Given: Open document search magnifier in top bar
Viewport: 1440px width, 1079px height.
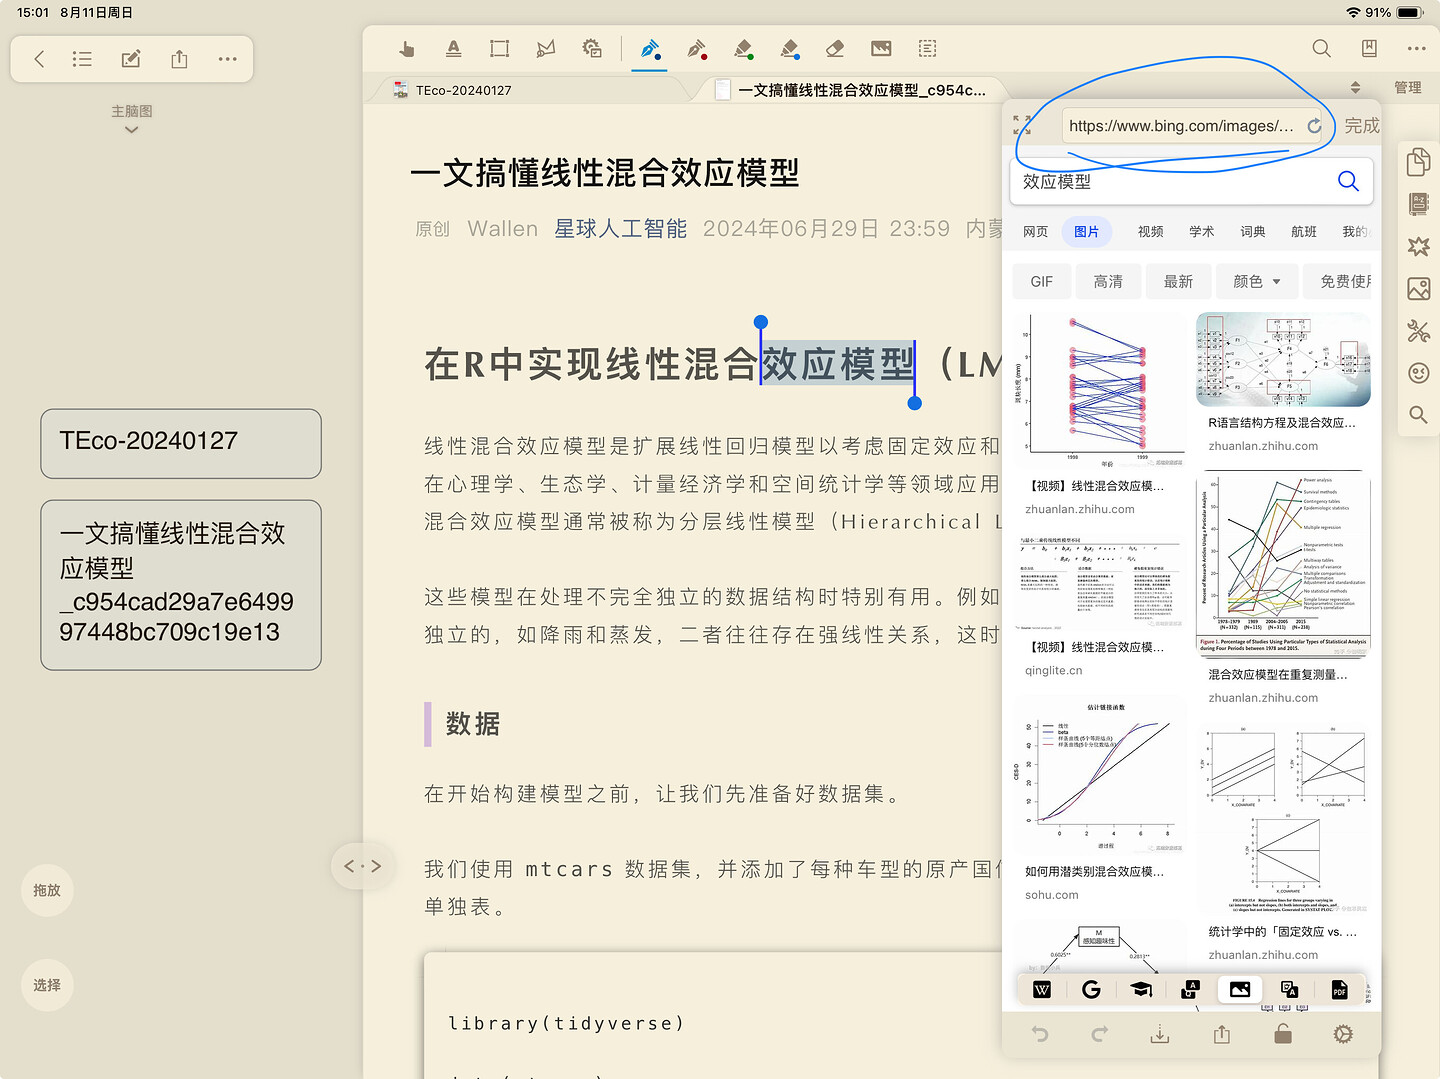Looking at the screenshot, I should click(x=1321, y=48).
